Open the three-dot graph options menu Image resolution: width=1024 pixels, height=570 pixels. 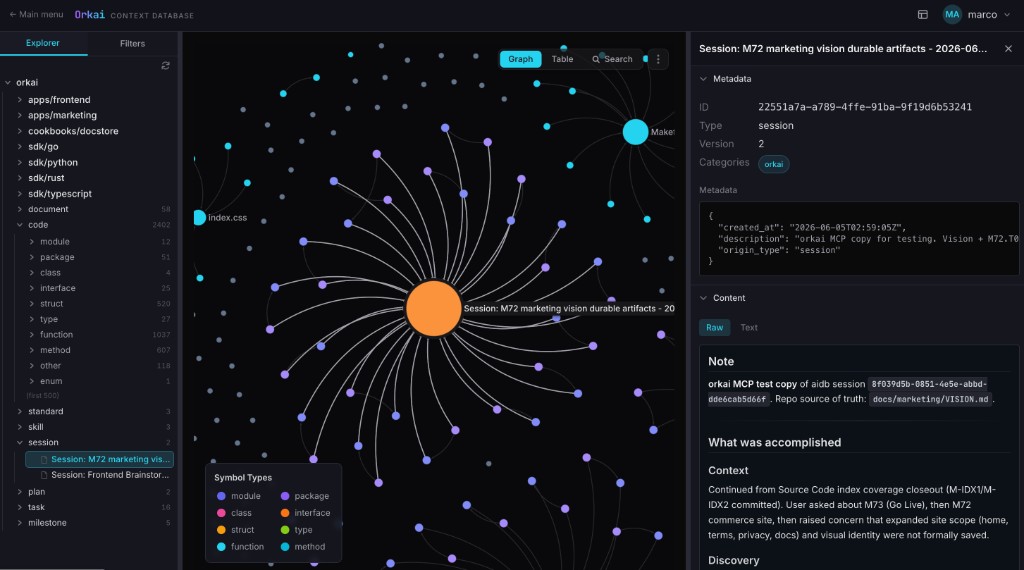(x=658, y=59)
